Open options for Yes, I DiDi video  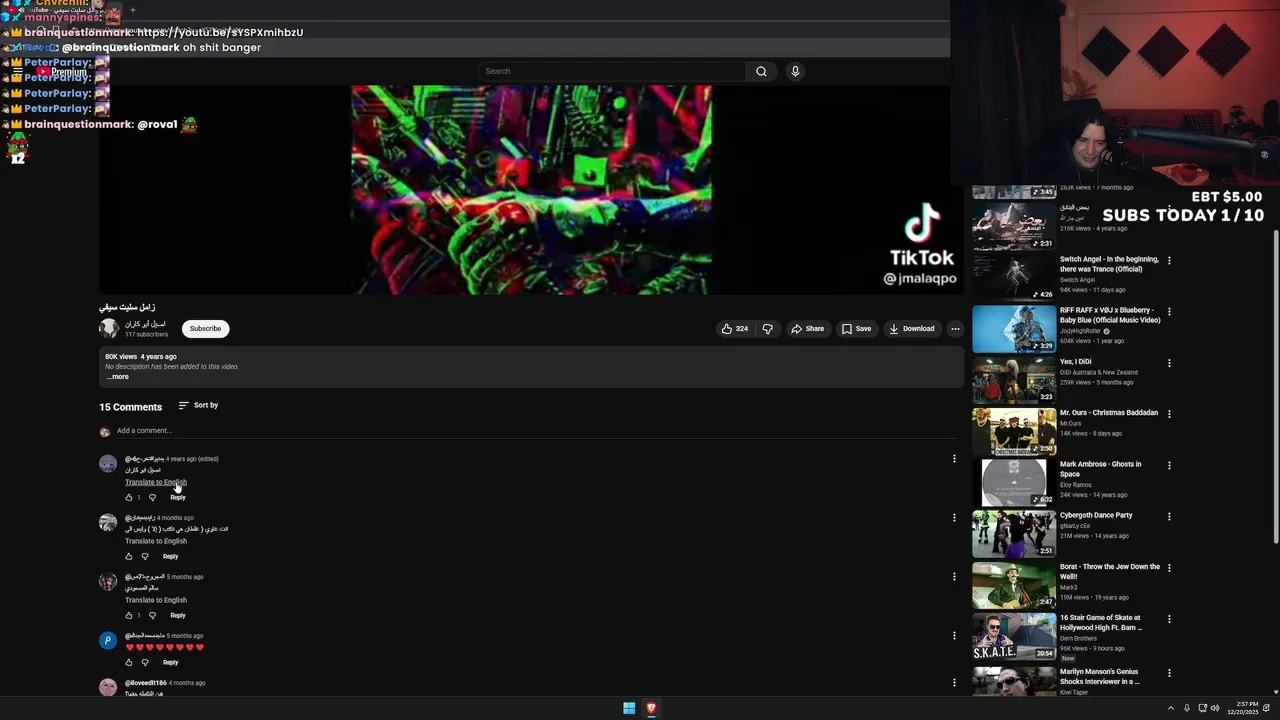[x=1169, y=363]
